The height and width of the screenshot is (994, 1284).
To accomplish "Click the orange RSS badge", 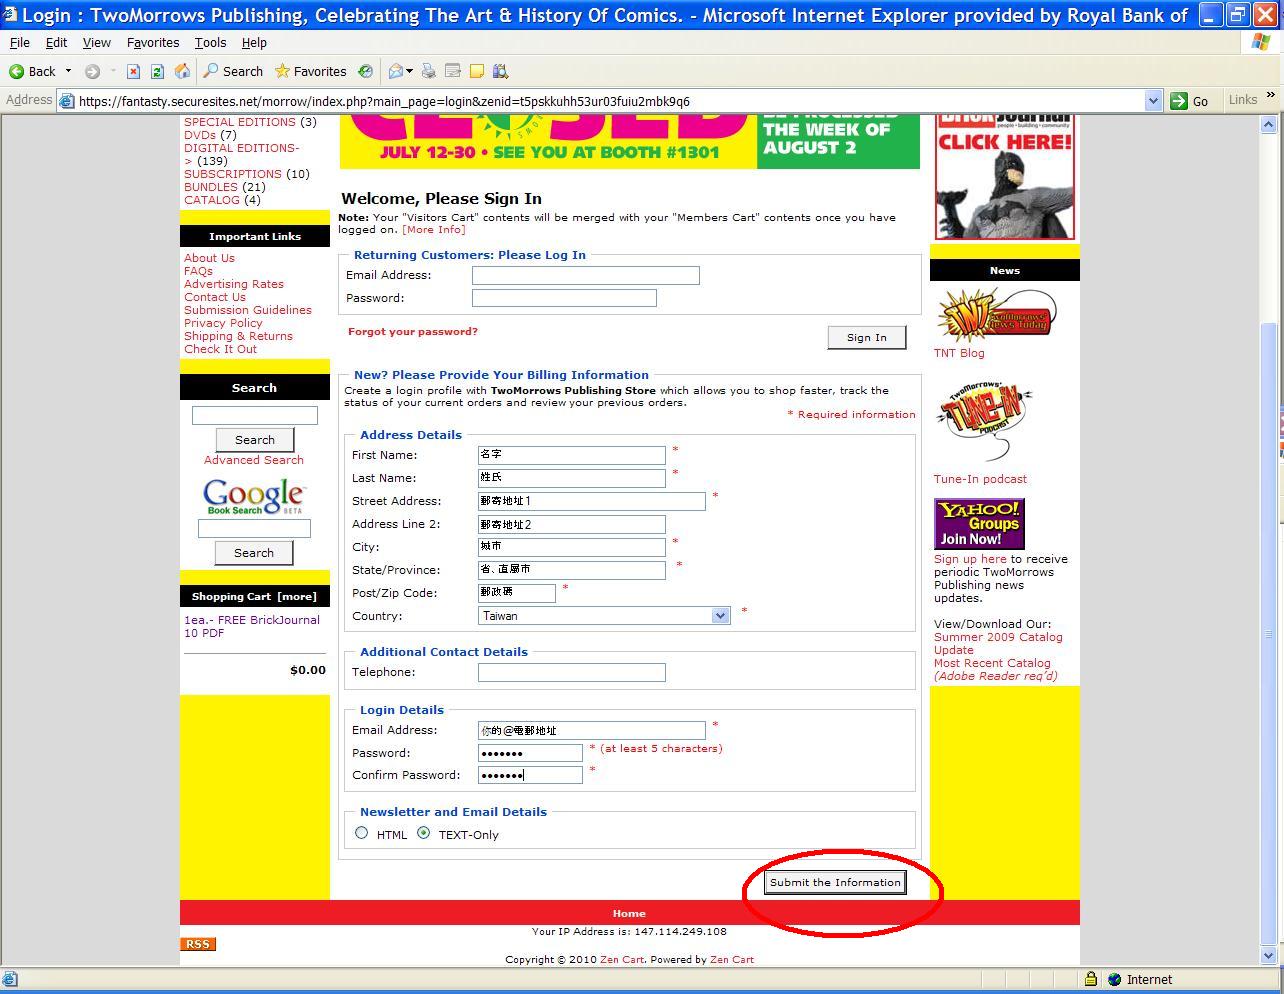I will tap(198, 944).
